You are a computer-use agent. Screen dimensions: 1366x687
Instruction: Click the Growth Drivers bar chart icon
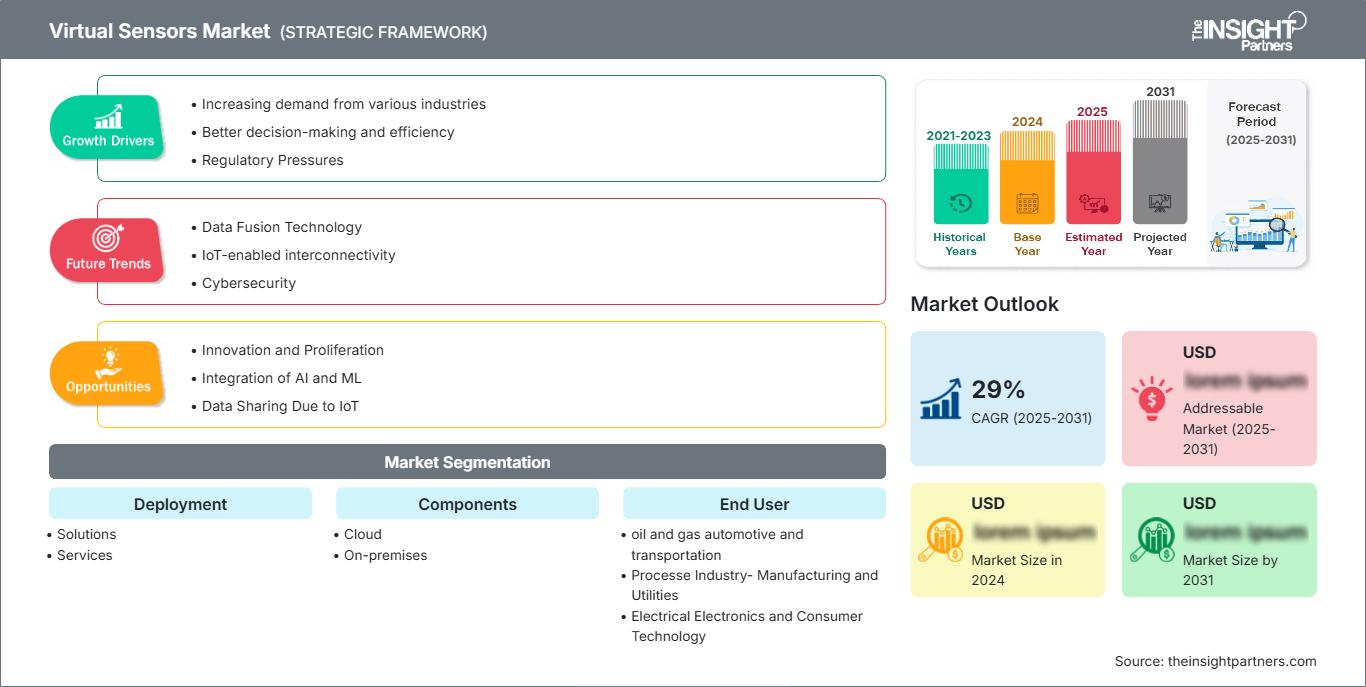108,116
